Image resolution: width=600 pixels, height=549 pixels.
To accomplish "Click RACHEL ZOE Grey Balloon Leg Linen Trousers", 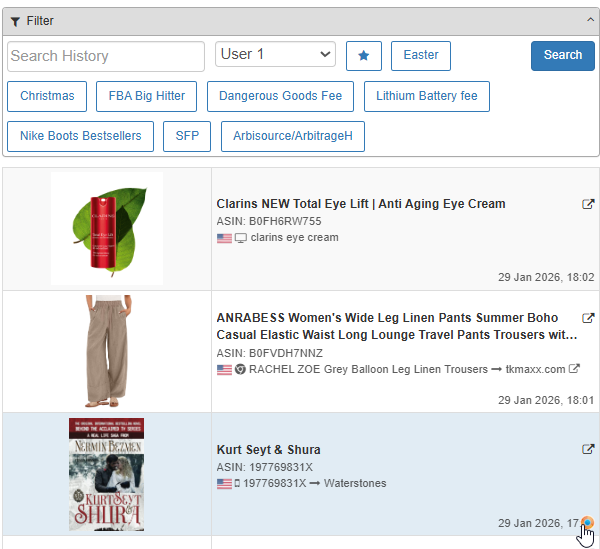I will (x=368, y=370).
